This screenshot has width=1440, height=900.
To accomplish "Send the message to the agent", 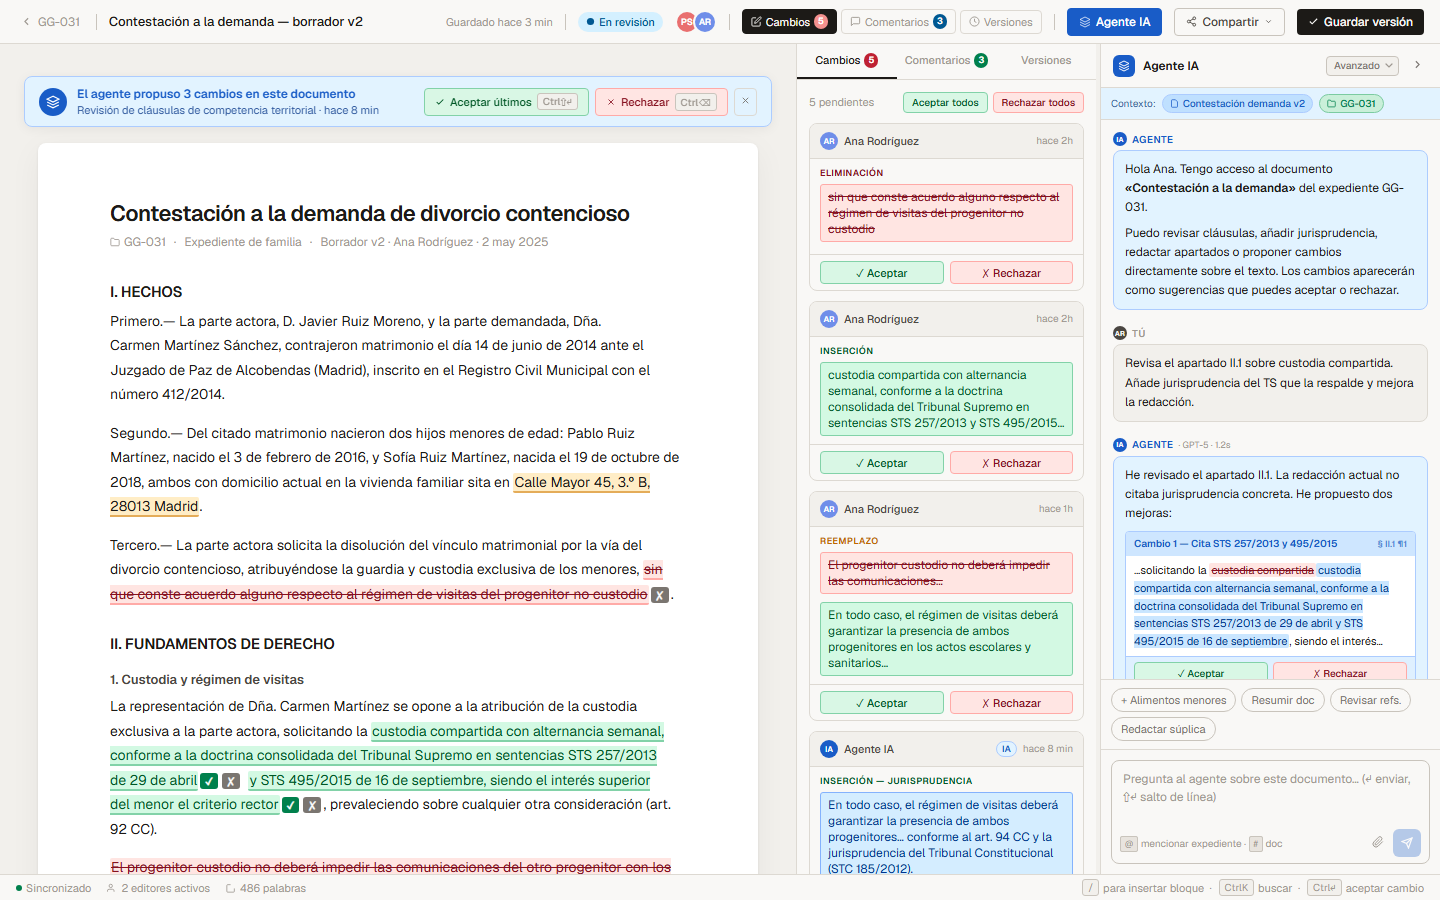I will point(1407,843).
